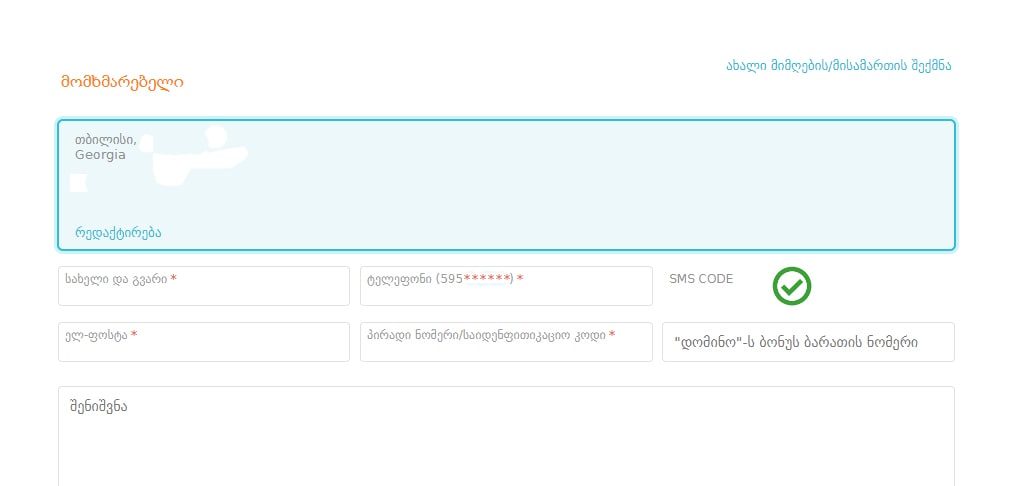Viewport: 1033px width, 486px height.
Task: Click 'რედაქტირება' to edit the address
Action: (x=118, y=232)
